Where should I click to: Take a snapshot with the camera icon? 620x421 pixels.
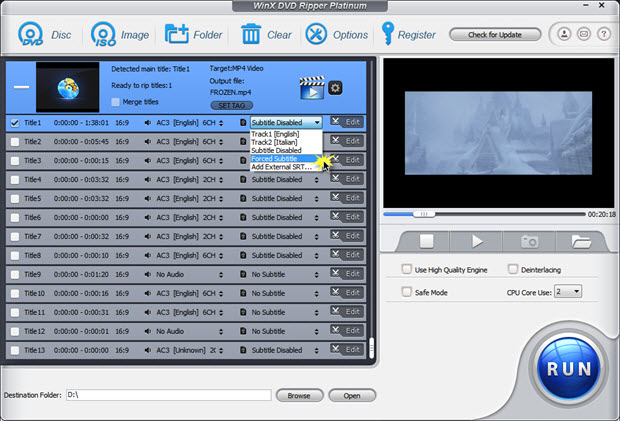coord(529,241)
